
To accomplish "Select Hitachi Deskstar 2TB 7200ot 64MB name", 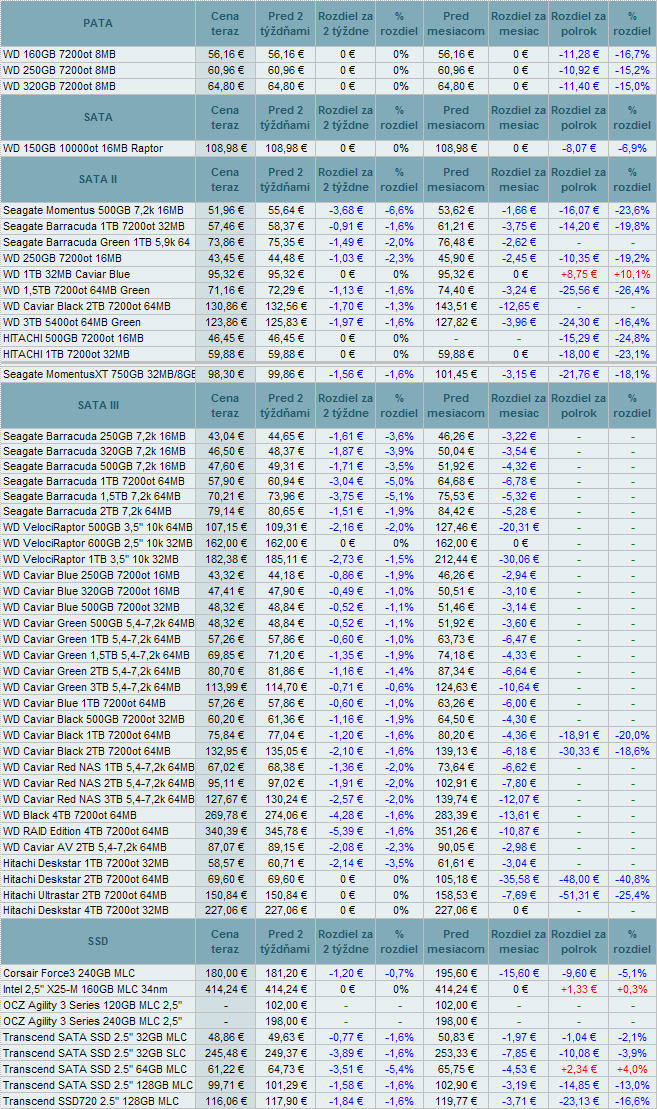I will [x=86, y=880].
